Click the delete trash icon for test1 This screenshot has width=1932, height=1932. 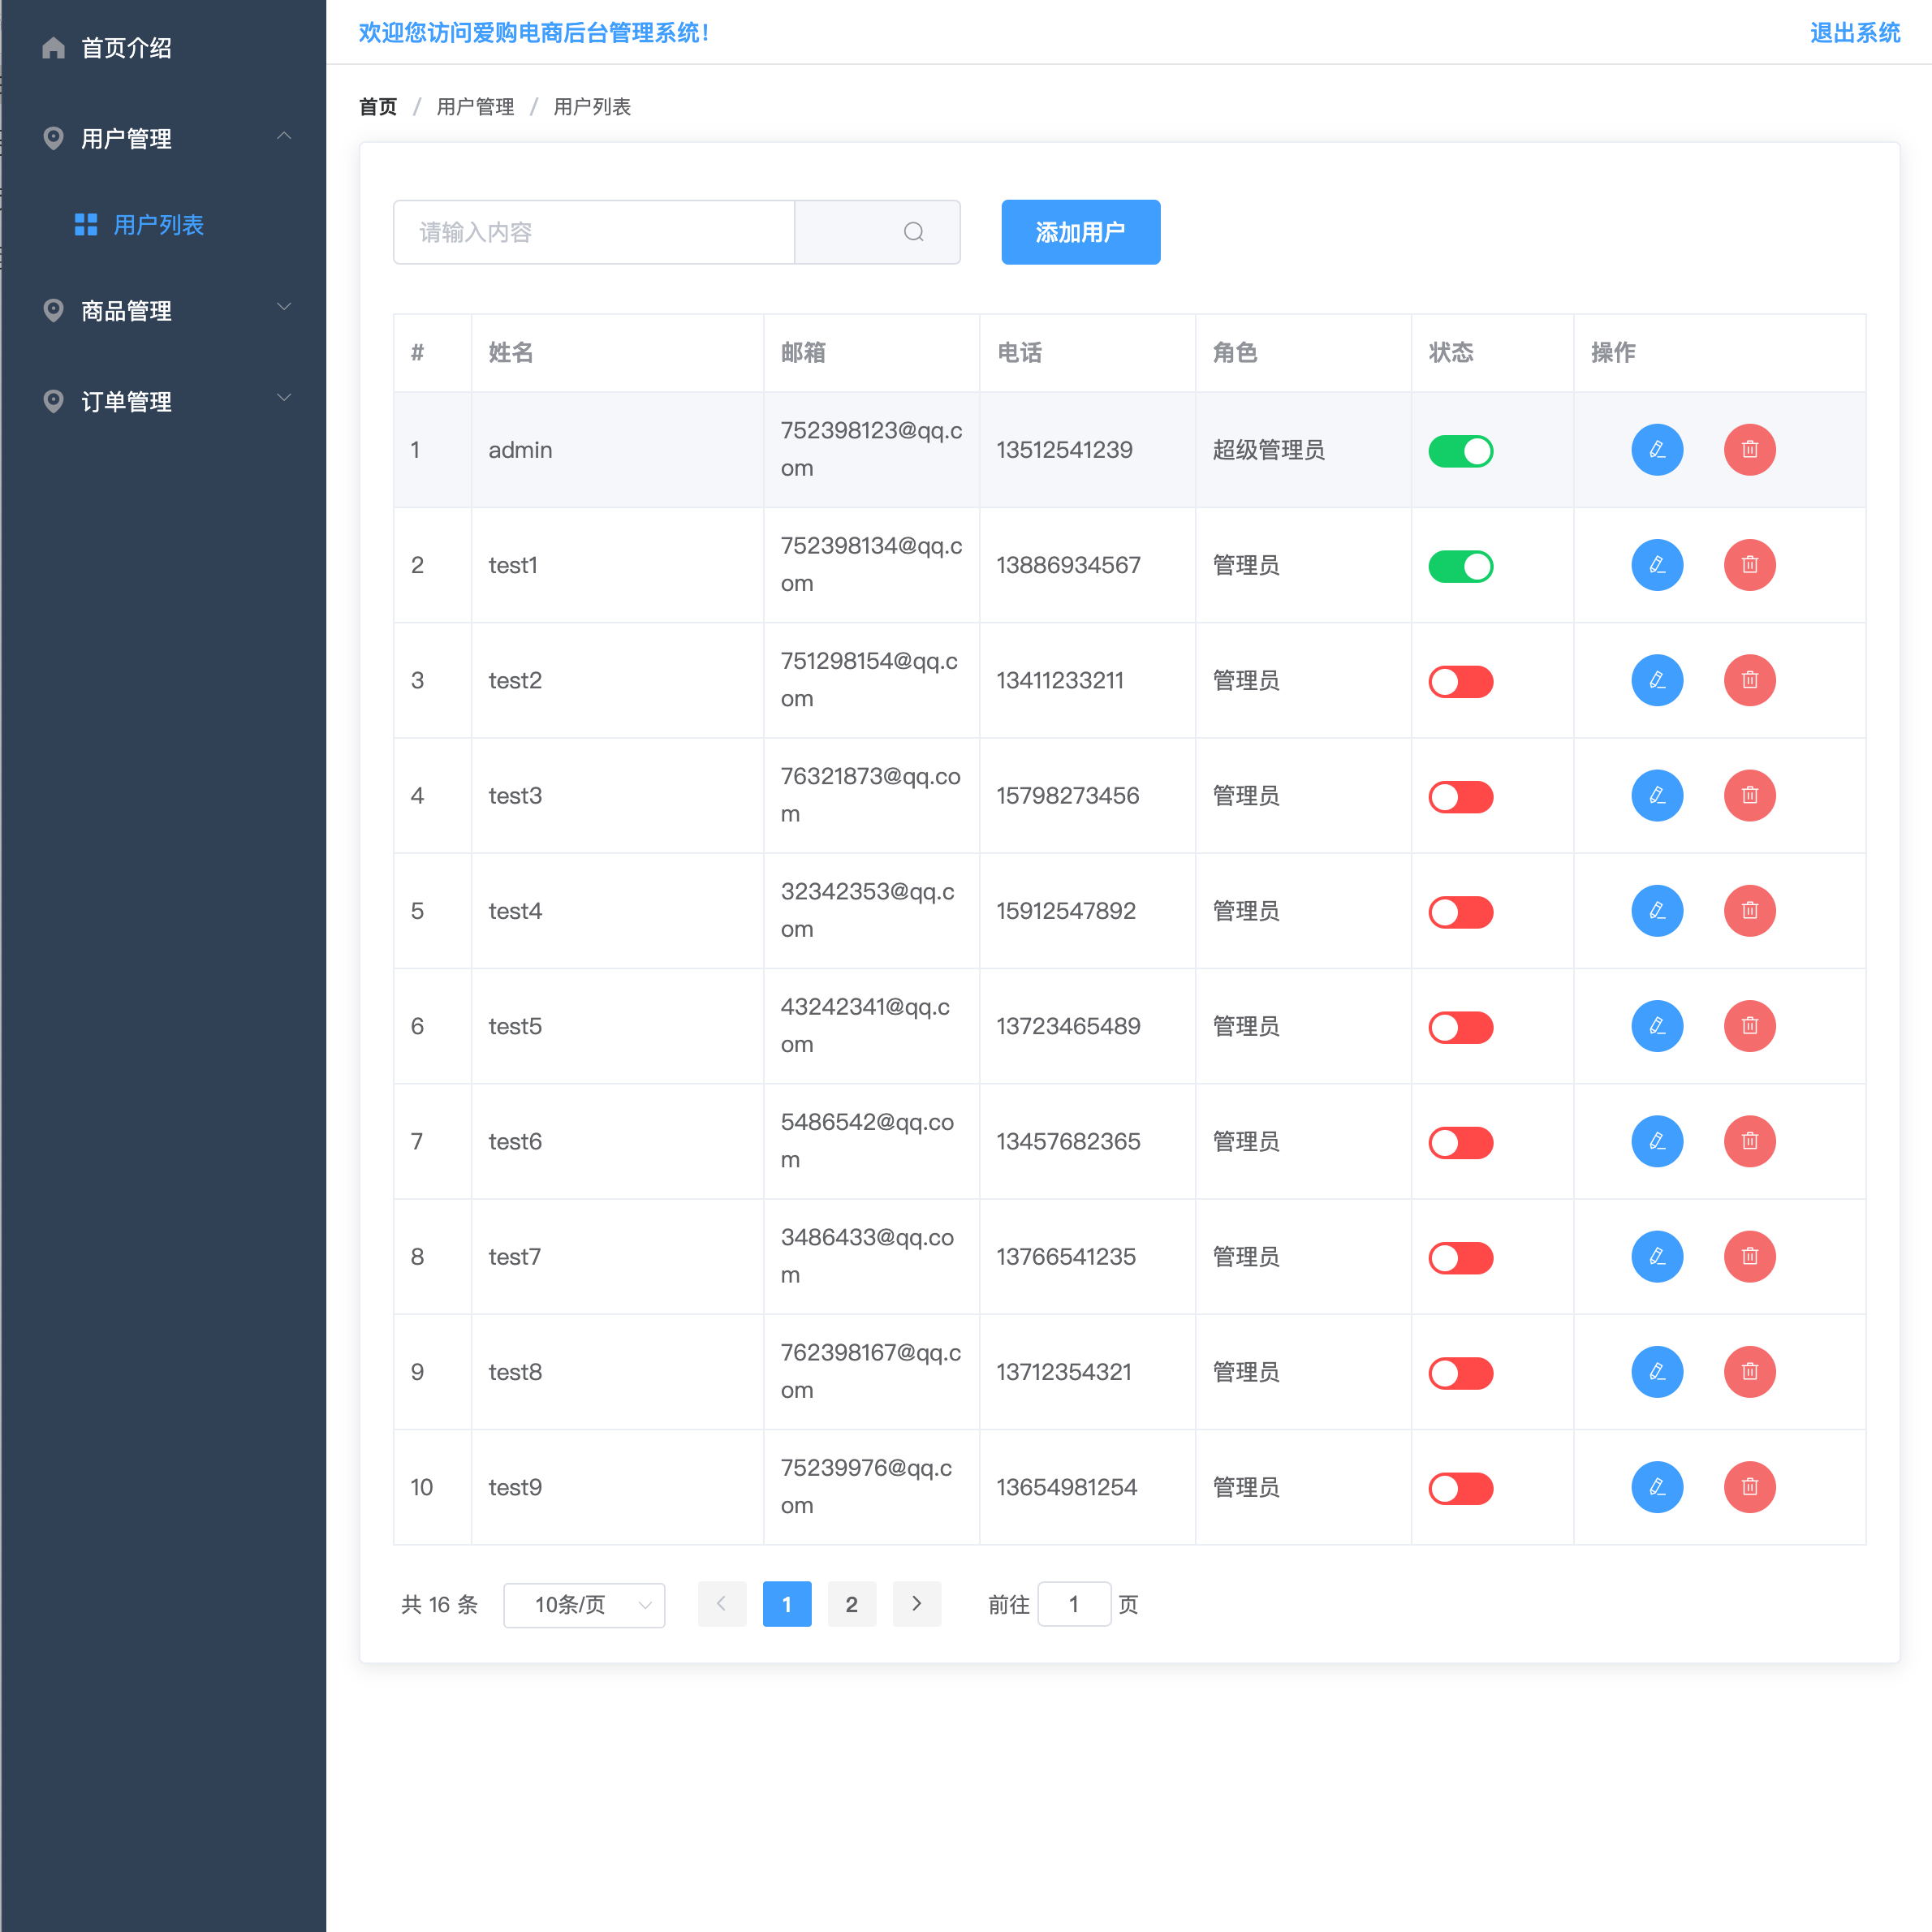coord(1749,565)
